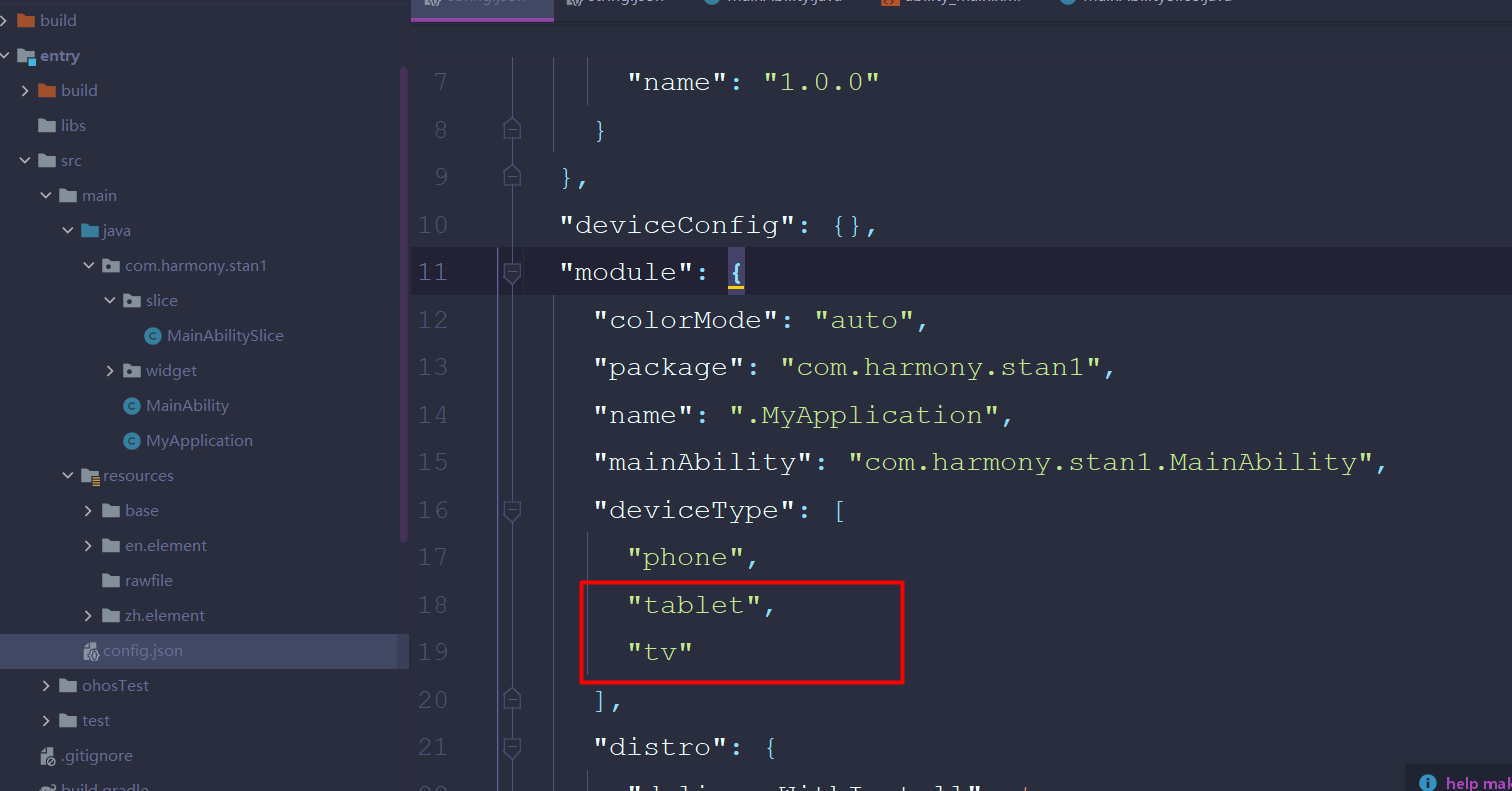Expand the build folder under entry
Screen dimensions: 1512x791
coord(25,90)
